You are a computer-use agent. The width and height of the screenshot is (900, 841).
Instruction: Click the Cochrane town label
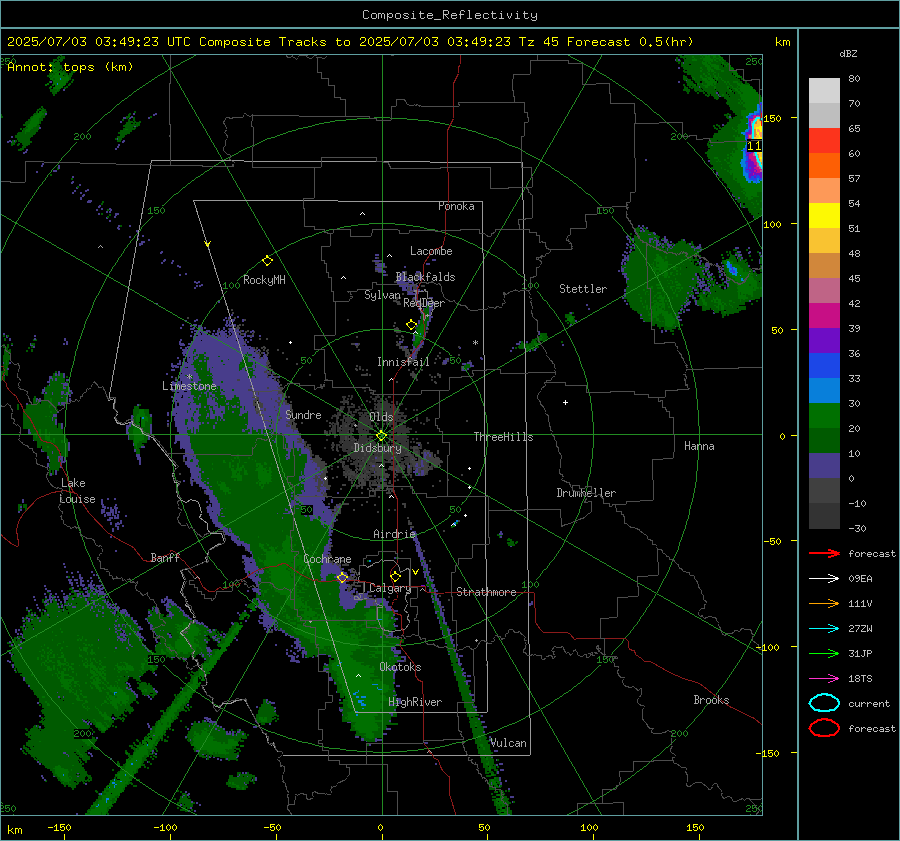click(327, 559)
